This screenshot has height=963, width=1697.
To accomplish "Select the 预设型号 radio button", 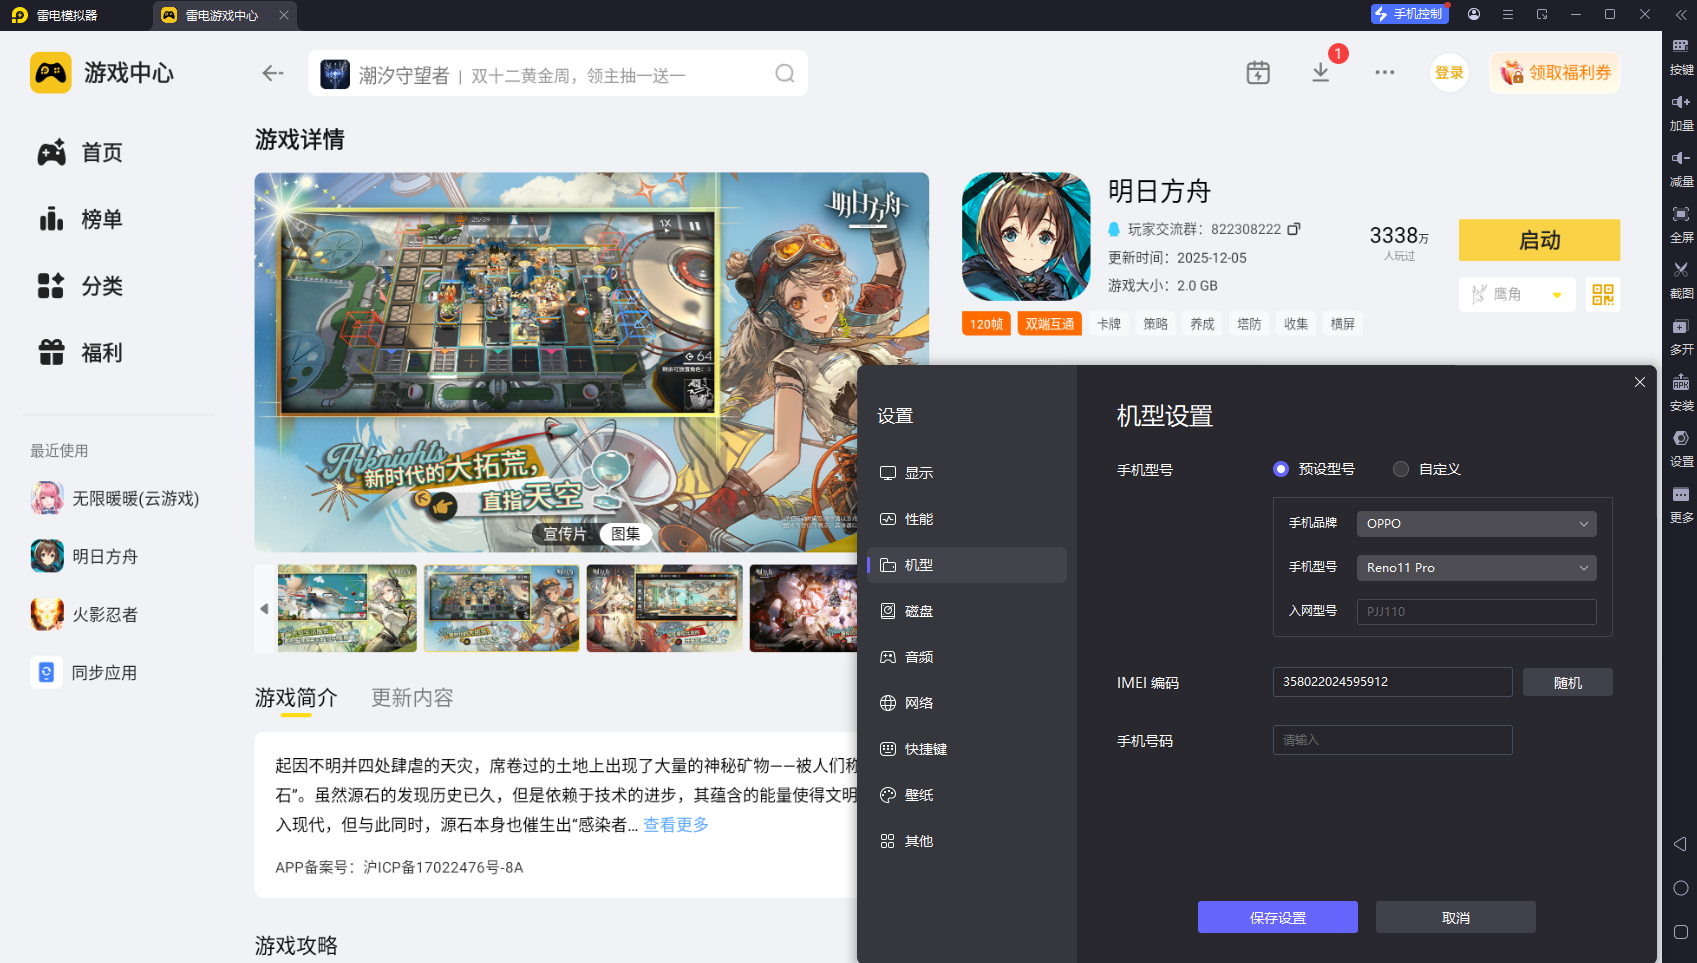I will click(1281, 468).
